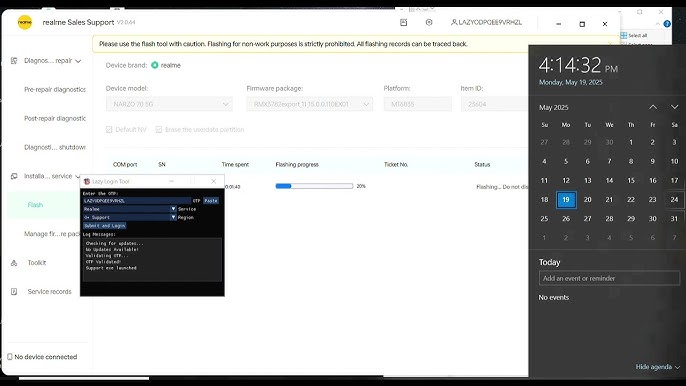Toggle Erase the userdata partition checkbox
Image resolution: width=686 pixels, height=386 pixels.
point(159,130)
